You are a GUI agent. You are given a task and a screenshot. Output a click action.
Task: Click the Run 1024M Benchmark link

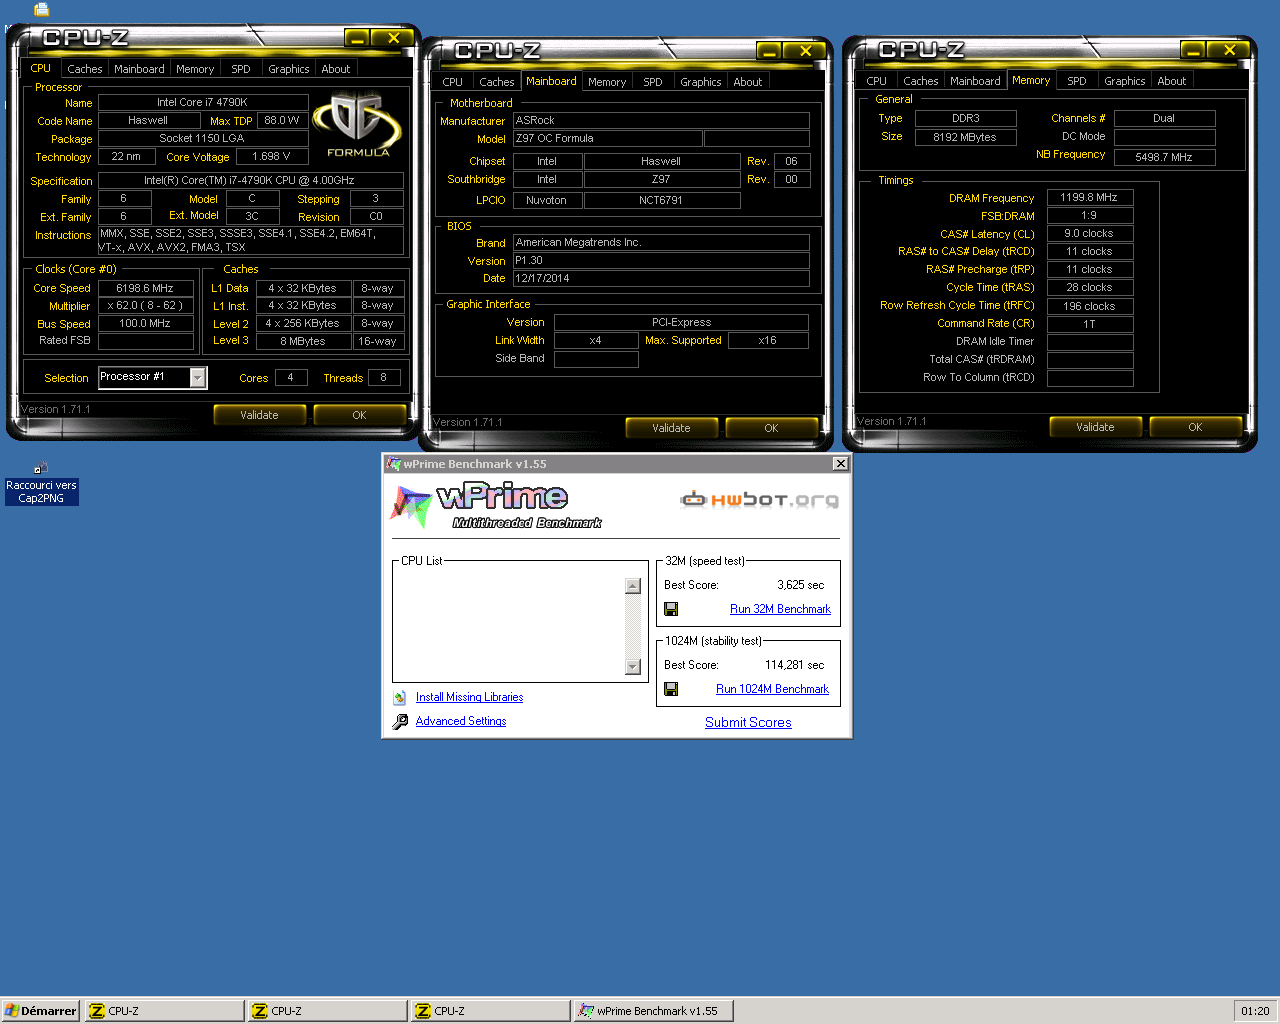point(772,689)
